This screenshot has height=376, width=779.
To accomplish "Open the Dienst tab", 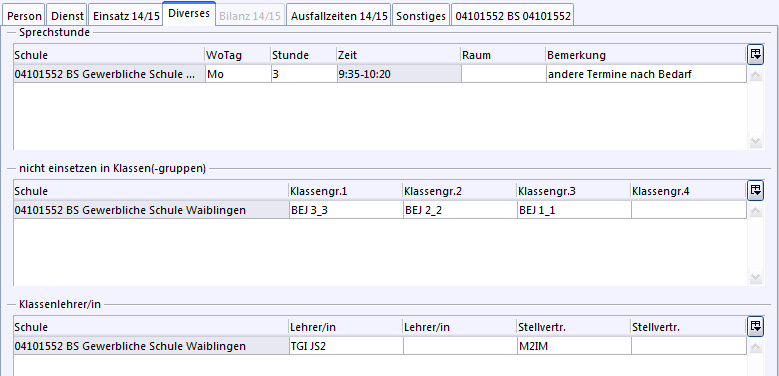I will pyautogui.click(x=67, y=16).
